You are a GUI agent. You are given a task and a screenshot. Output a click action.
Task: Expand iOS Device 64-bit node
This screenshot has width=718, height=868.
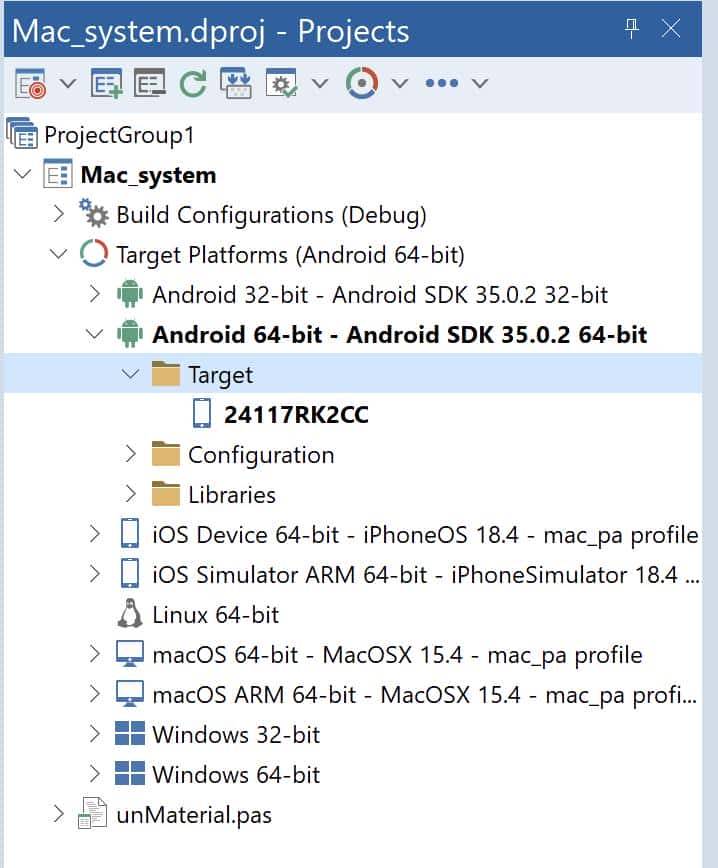click(x=95, y=534)
